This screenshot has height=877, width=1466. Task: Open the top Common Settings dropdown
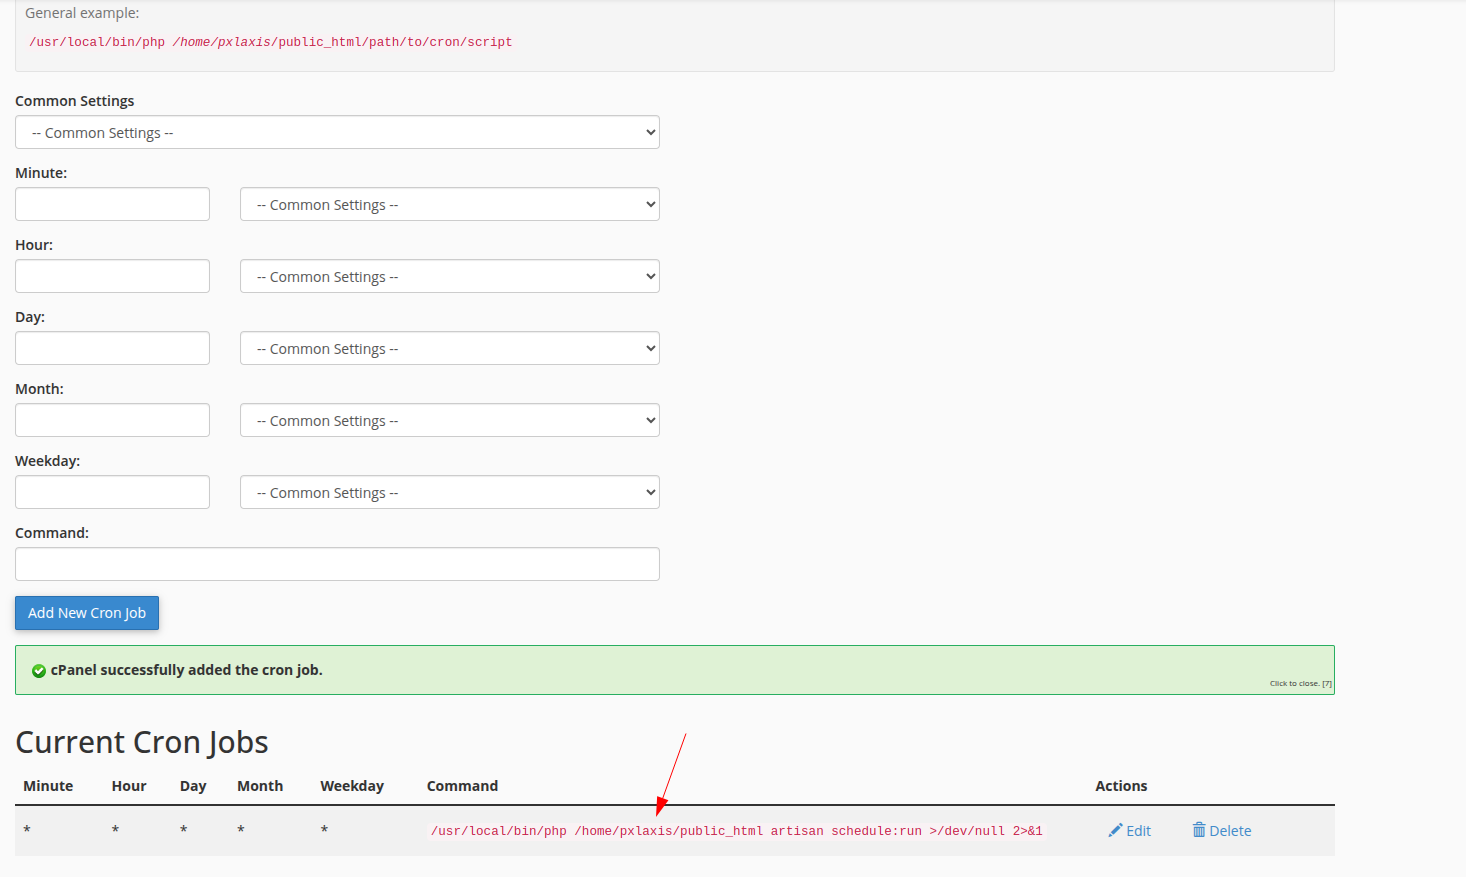click(337, 132)
